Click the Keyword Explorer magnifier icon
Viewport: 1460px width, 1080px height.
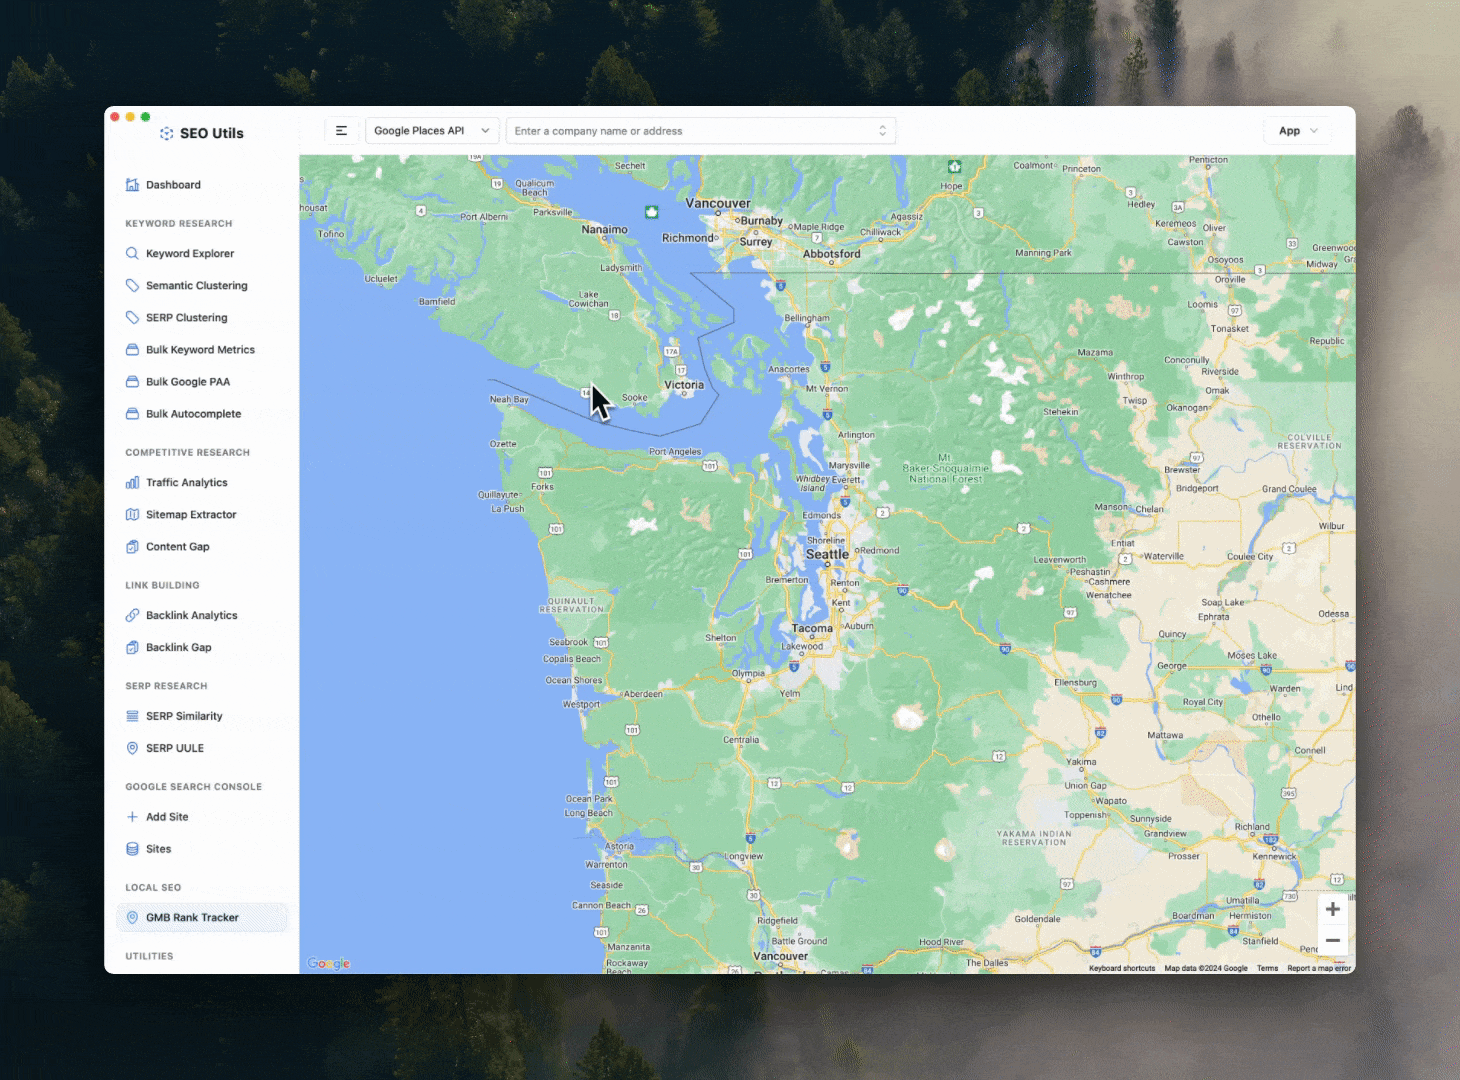coord(132,254)
